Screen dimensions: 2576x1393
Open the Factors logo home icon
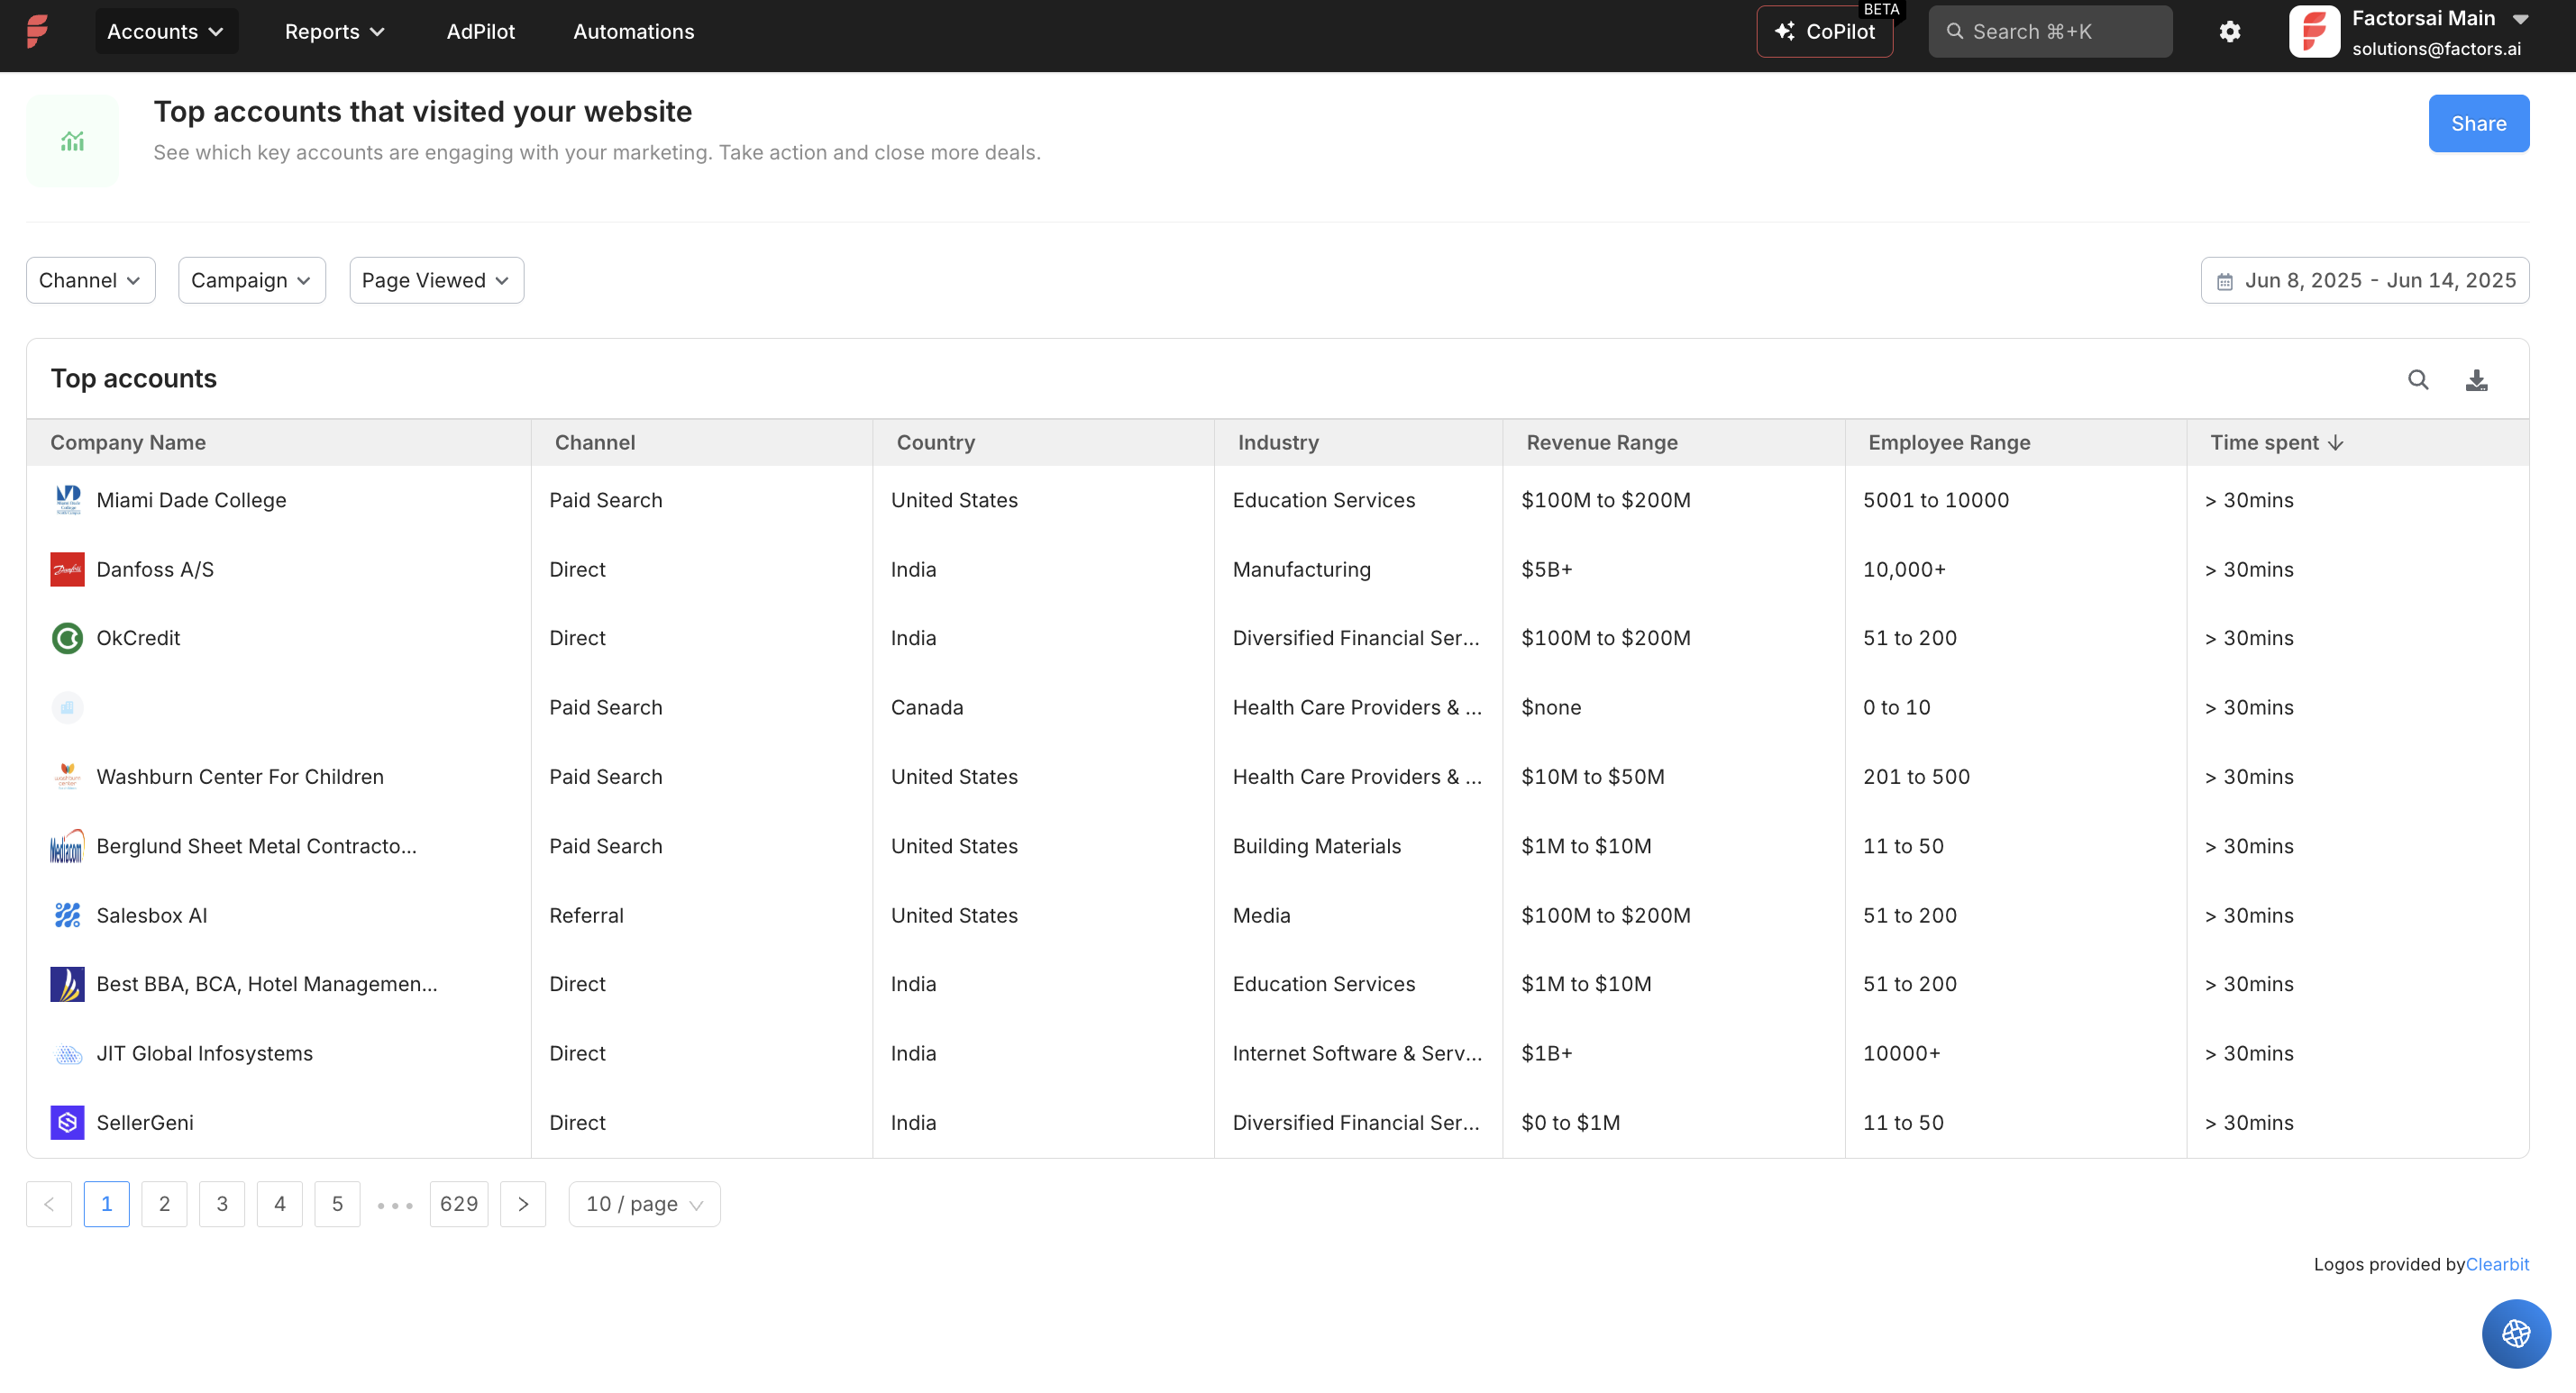click(x=37, y=31)
